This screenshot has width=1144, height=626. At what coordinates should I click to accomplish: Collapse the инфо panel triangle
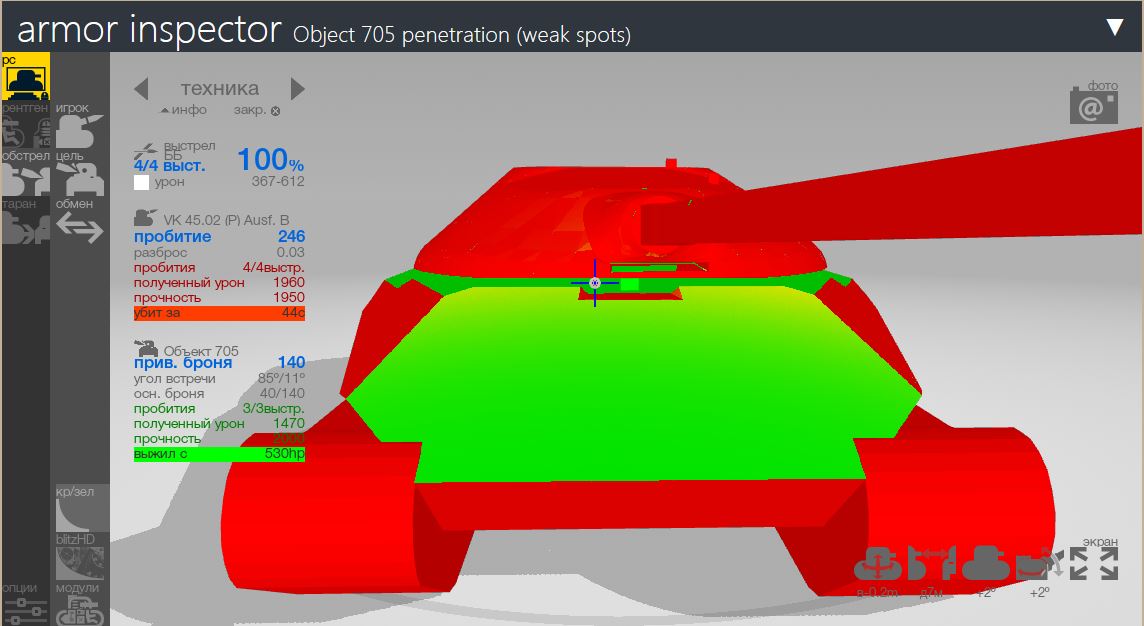tap(184, 110)
